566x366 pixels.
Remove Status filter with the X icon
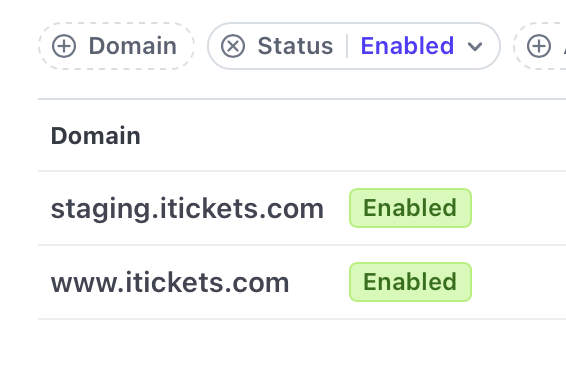click(x=233, y=46)
